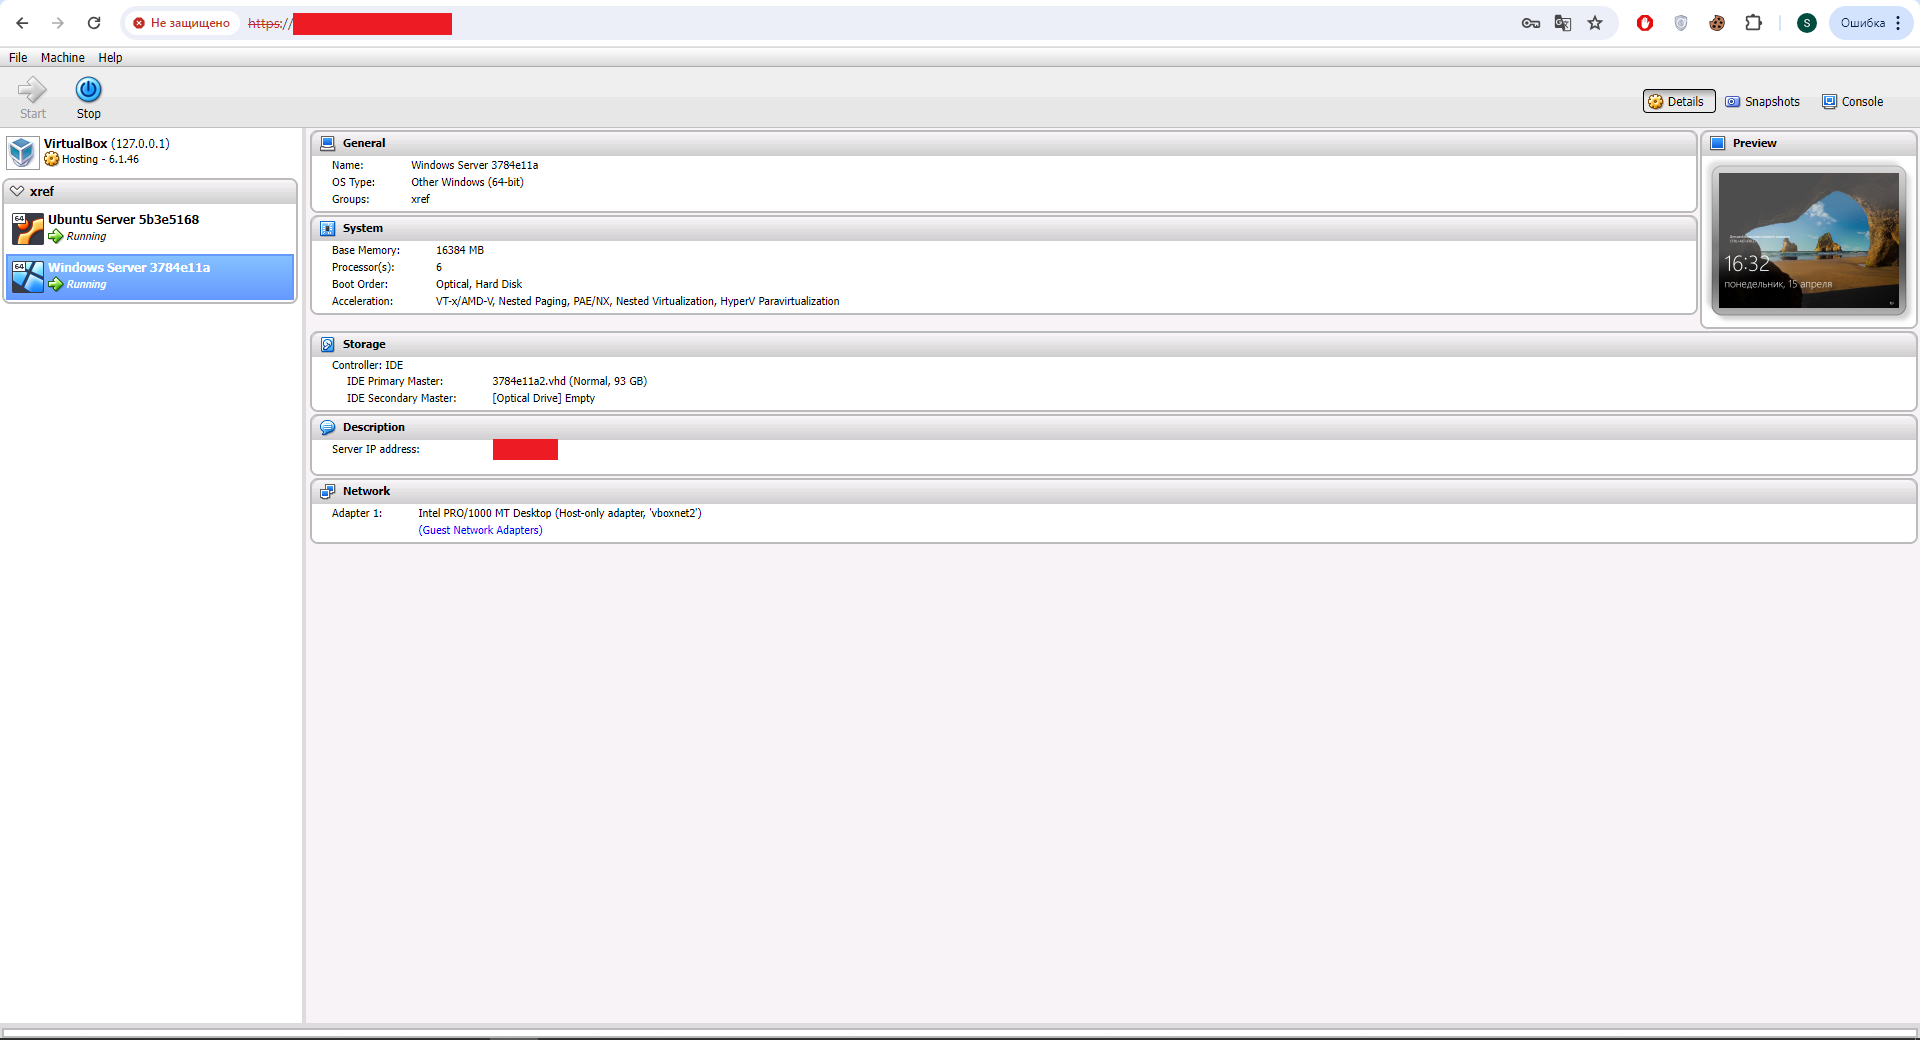The image size is (1920, 1040).
Task: Click the Opera red extension icon
Action: (x=1645, y=23)
